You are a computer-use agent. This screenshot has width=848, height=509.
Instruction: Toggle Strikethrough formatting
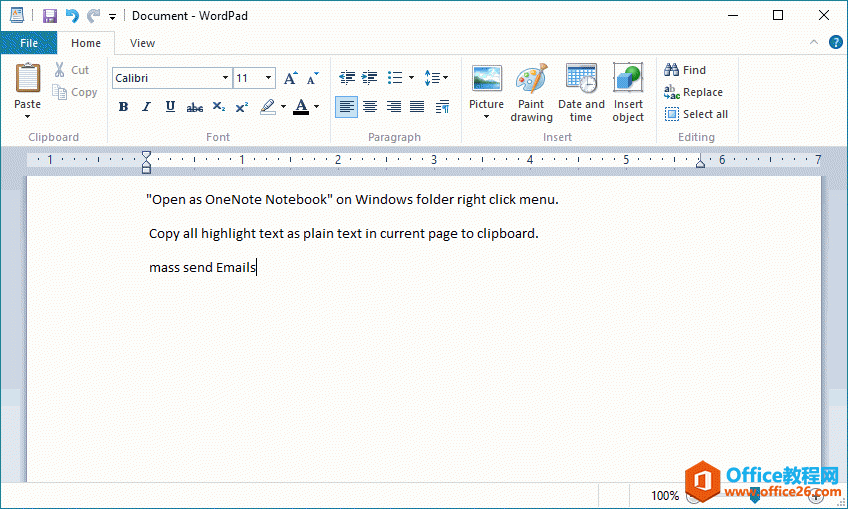tap(195, 107)
